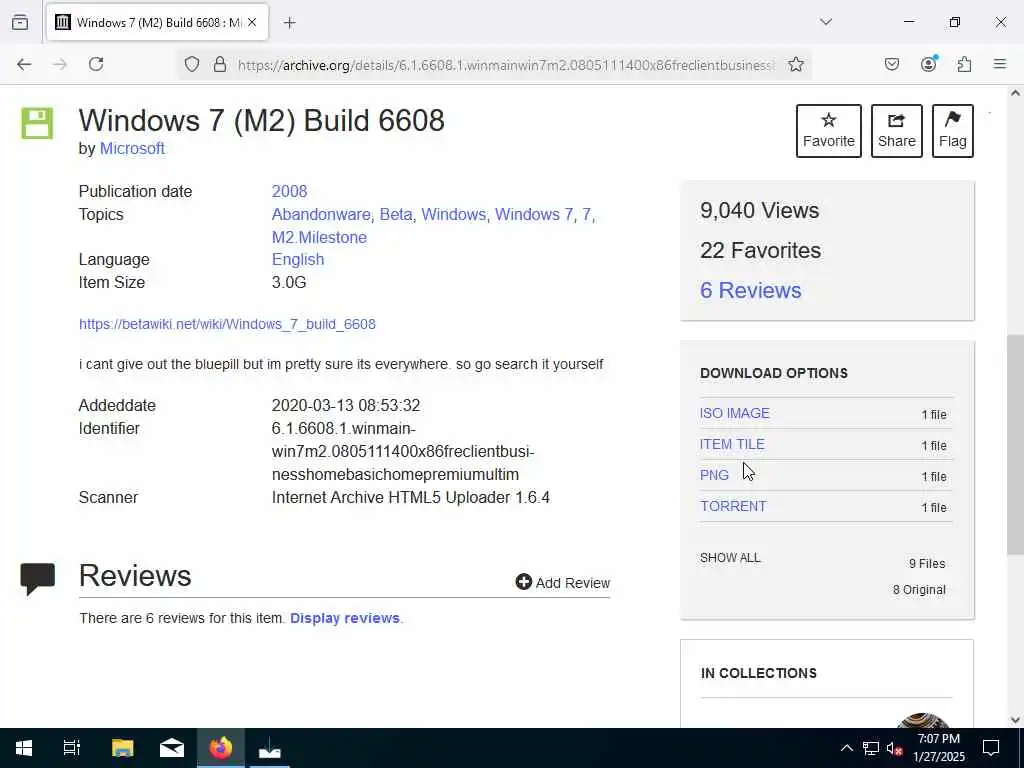Screen dimensions: 1024x768
Task: Open the Extensions puzzle icon
Action: [x=965, y=64]
